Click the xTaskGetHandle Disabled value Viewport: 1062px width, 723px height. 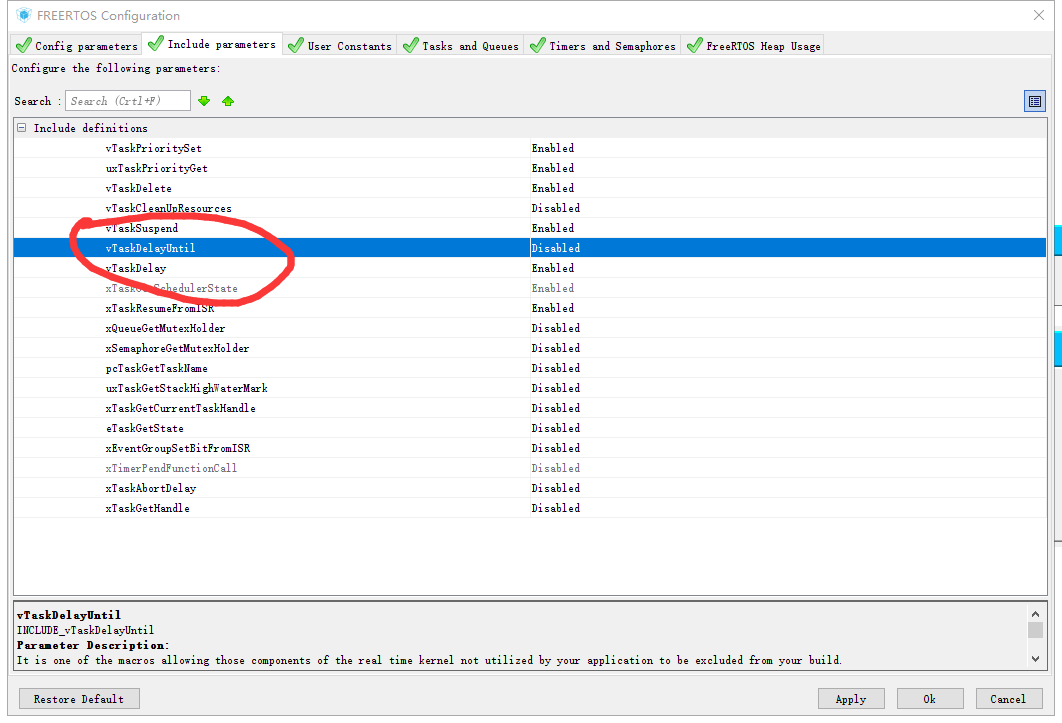555,508
